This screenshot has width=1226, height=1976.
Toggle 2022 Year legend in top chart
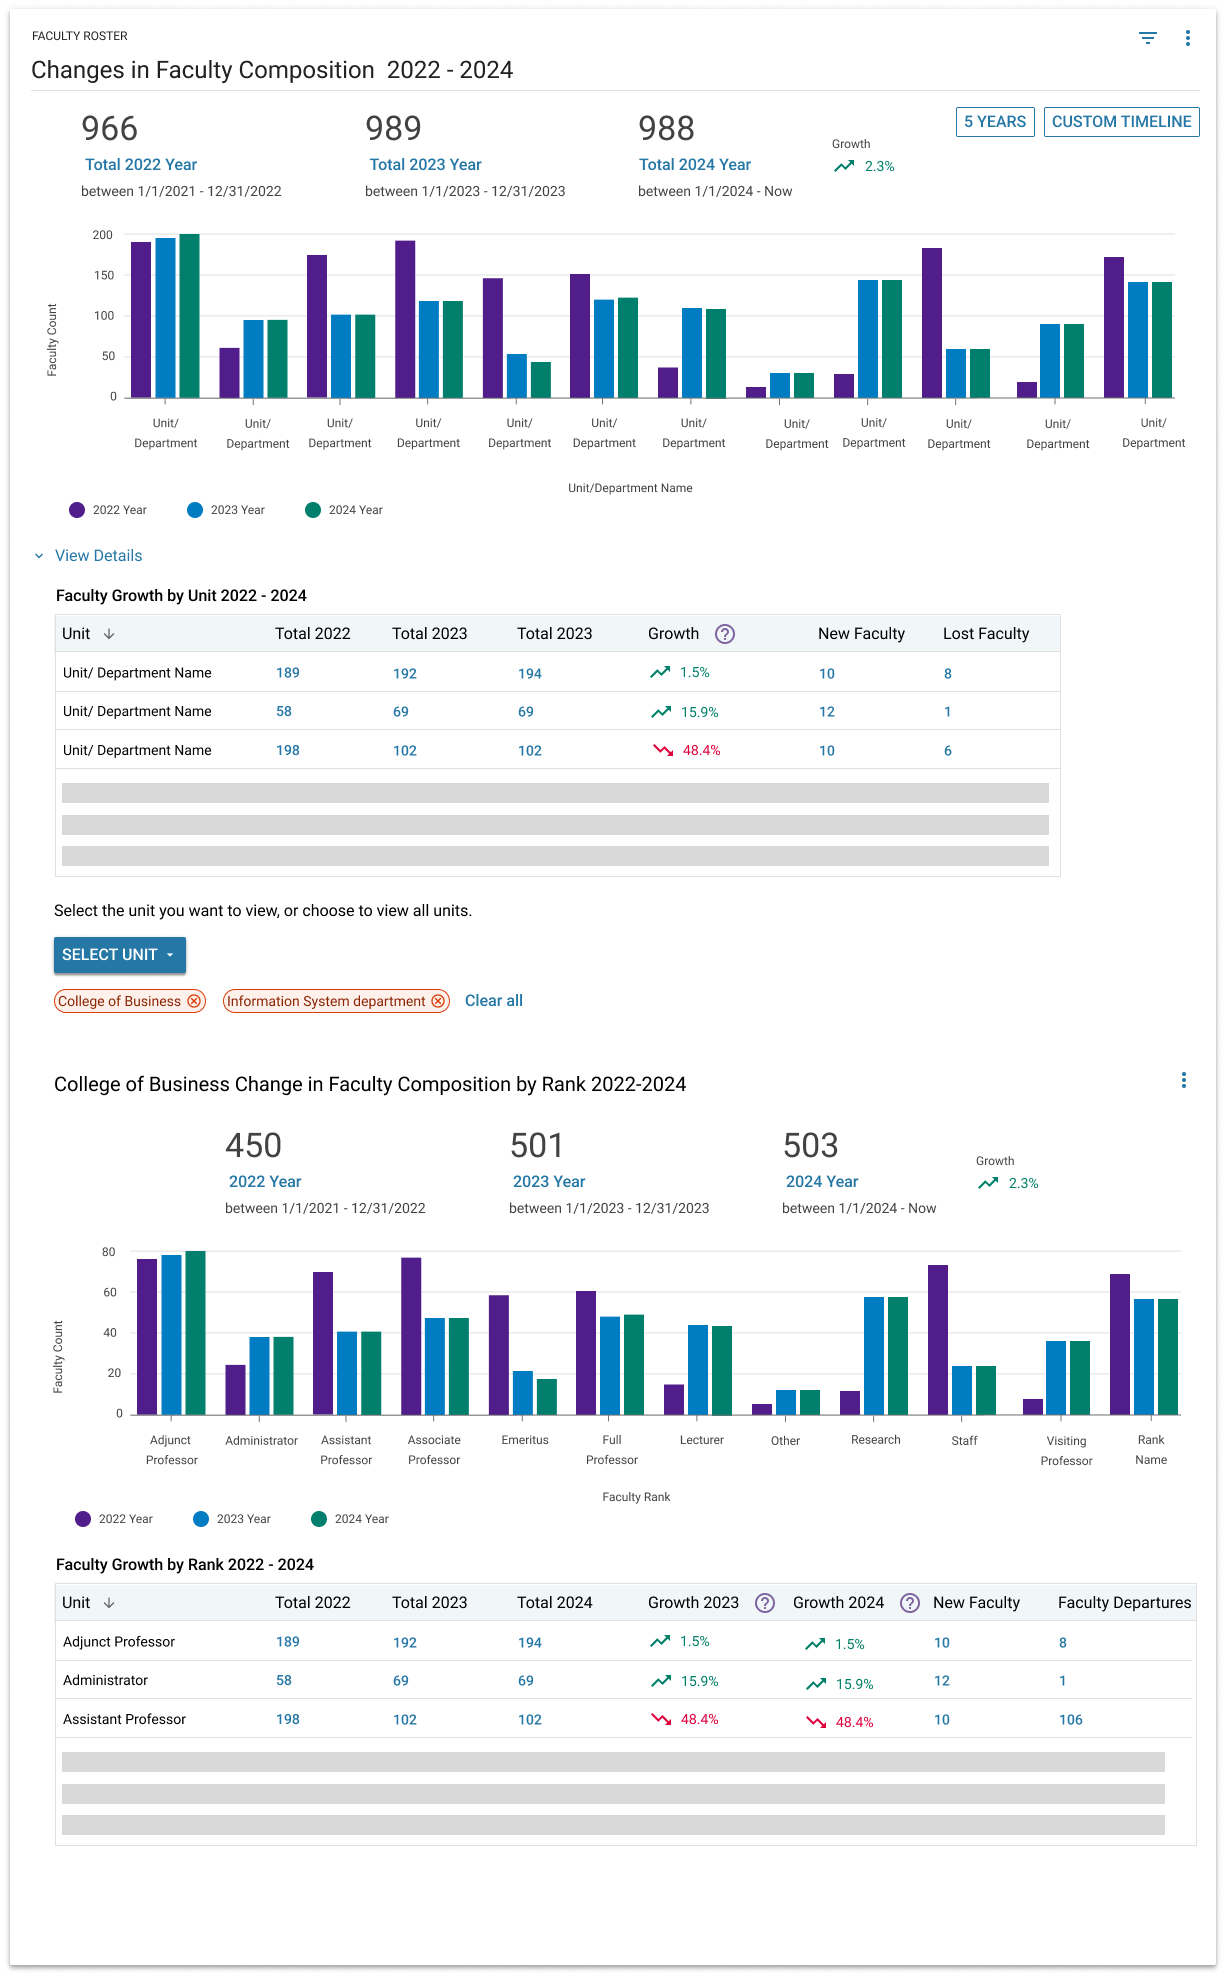pyautogui.click(x=108, y=510)
